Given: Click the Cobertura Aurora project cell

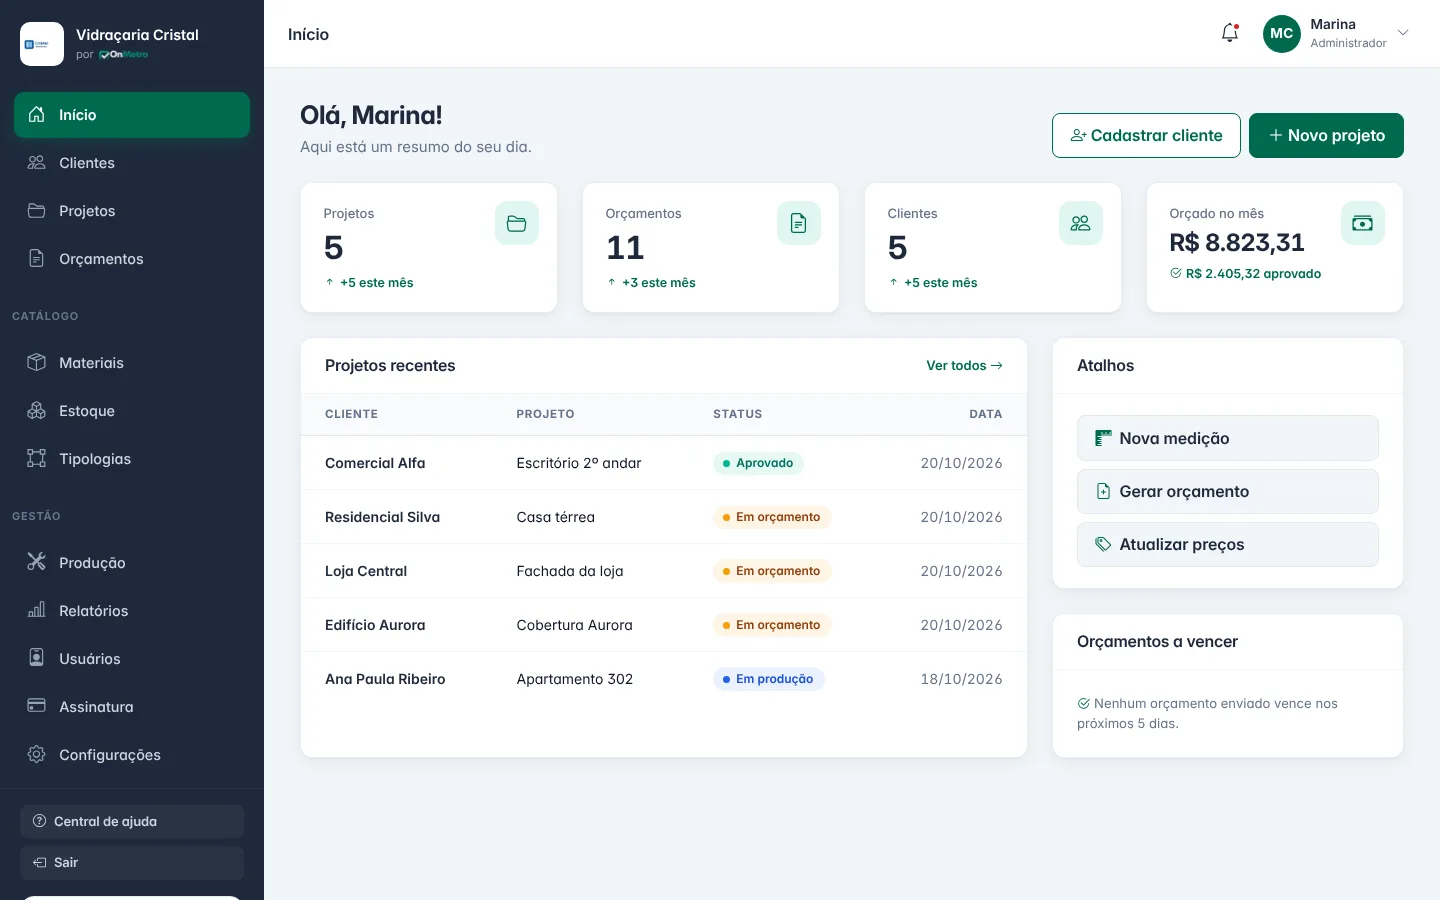Looking at the screenshot, I should click(x=574, y=625).
